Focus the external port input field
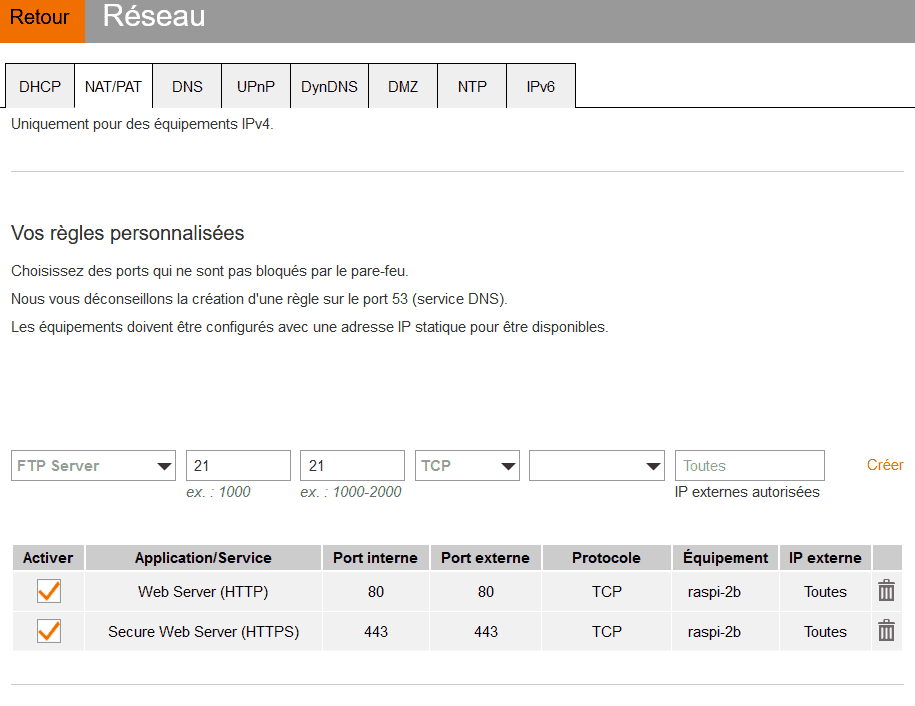Screen dimensions: 915x706 tap(352, 466)
